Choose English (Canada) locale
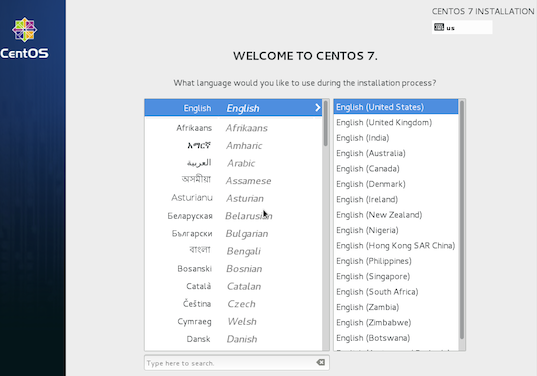The width and height of the screenshot is (537, 376). pos(396,168)
